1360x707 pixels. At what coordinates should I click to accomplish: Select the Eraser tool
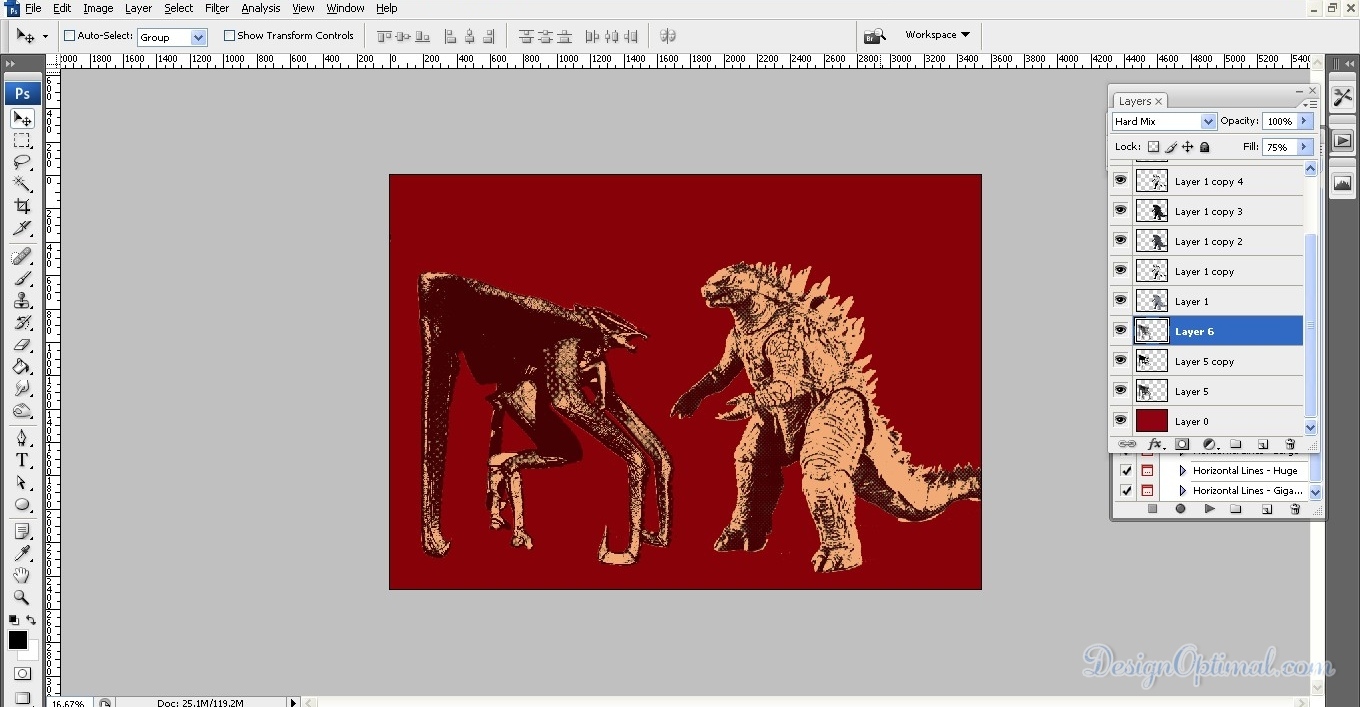coord(22,344)
